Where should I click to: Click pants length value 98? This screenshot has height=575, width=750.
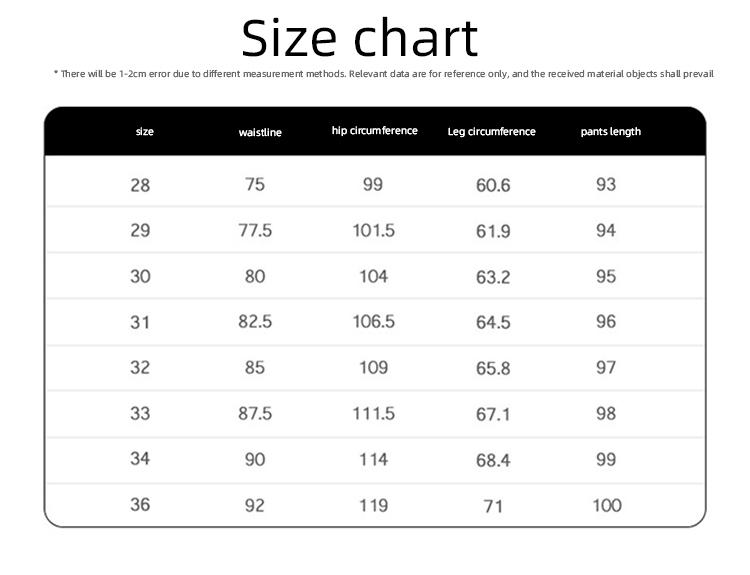[x=606, y=413]
